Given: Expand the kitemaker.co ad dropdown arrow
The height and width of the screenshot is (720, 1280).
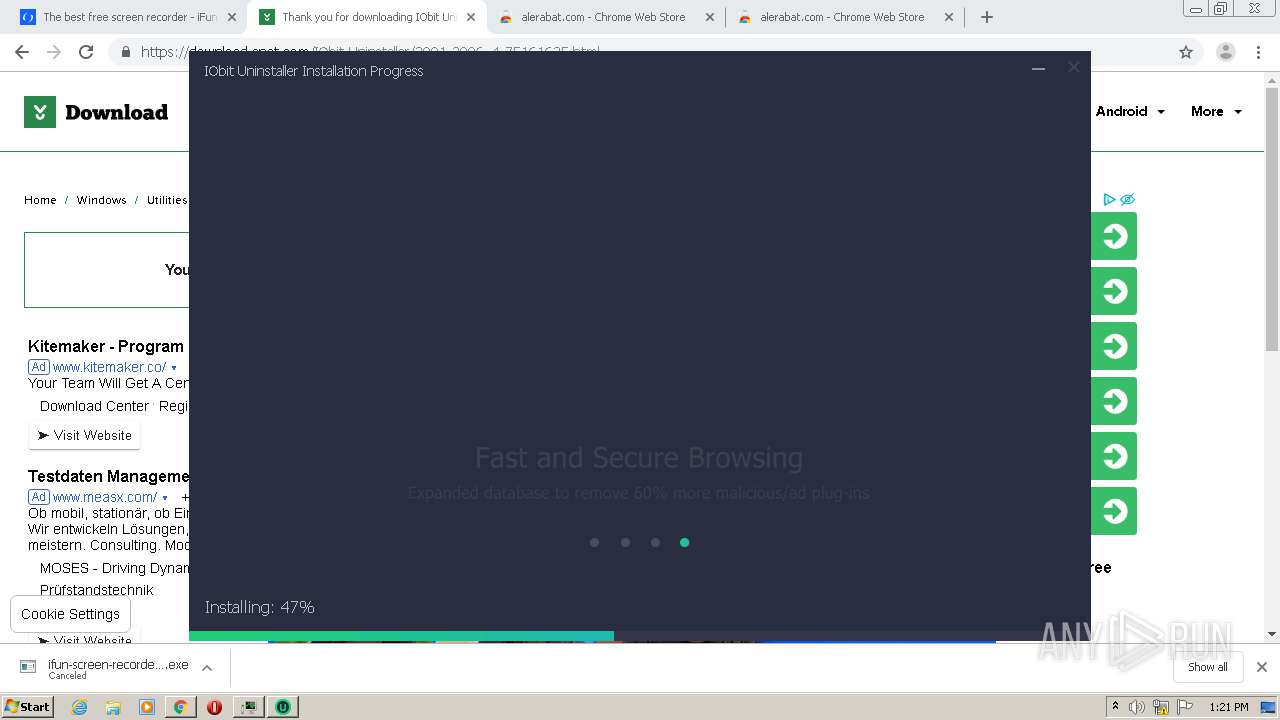Looking at the screenshot, I should pyautogui.click(x=174, y=368).
